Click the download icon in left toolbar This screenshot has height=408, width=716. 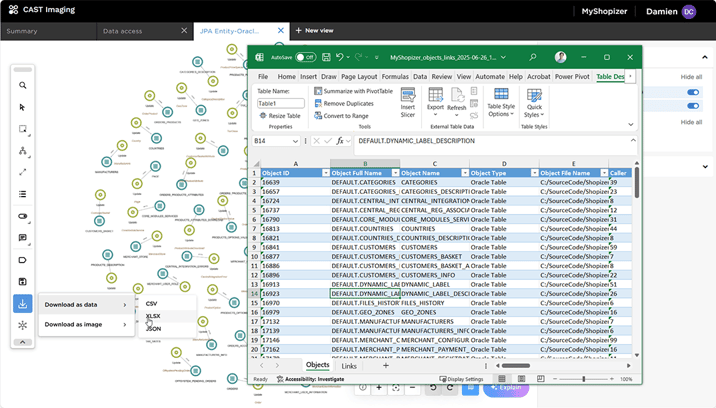coord(22,303)
